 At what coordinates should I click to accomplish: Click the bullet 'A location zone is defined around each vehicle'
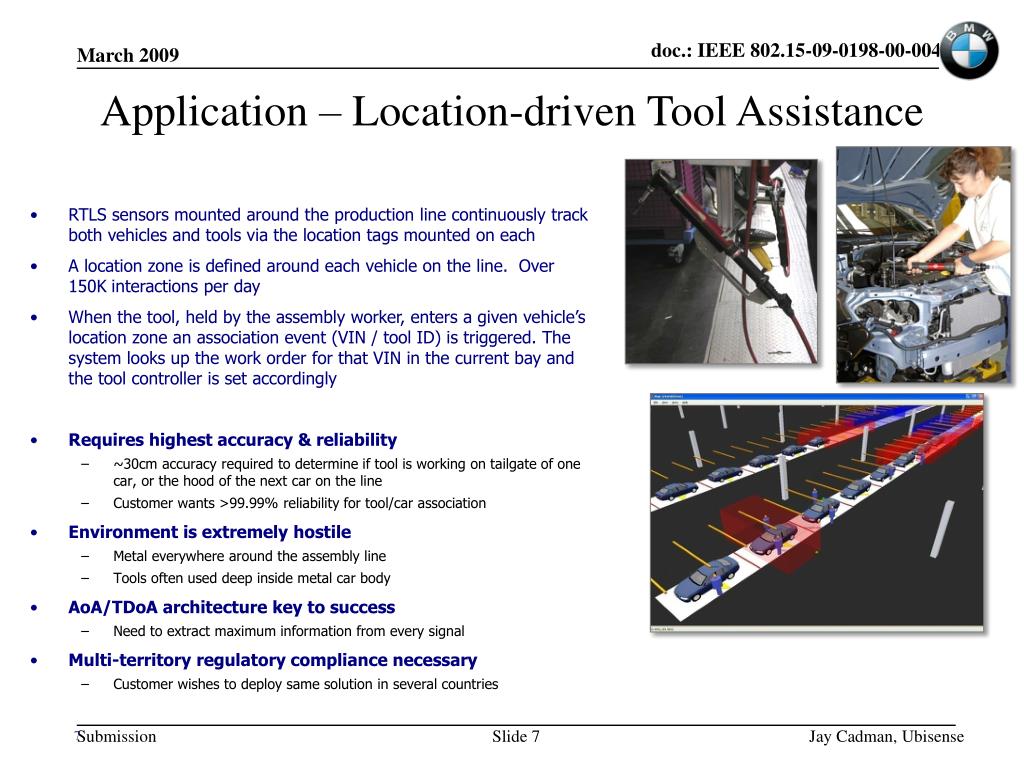point(311,276)
